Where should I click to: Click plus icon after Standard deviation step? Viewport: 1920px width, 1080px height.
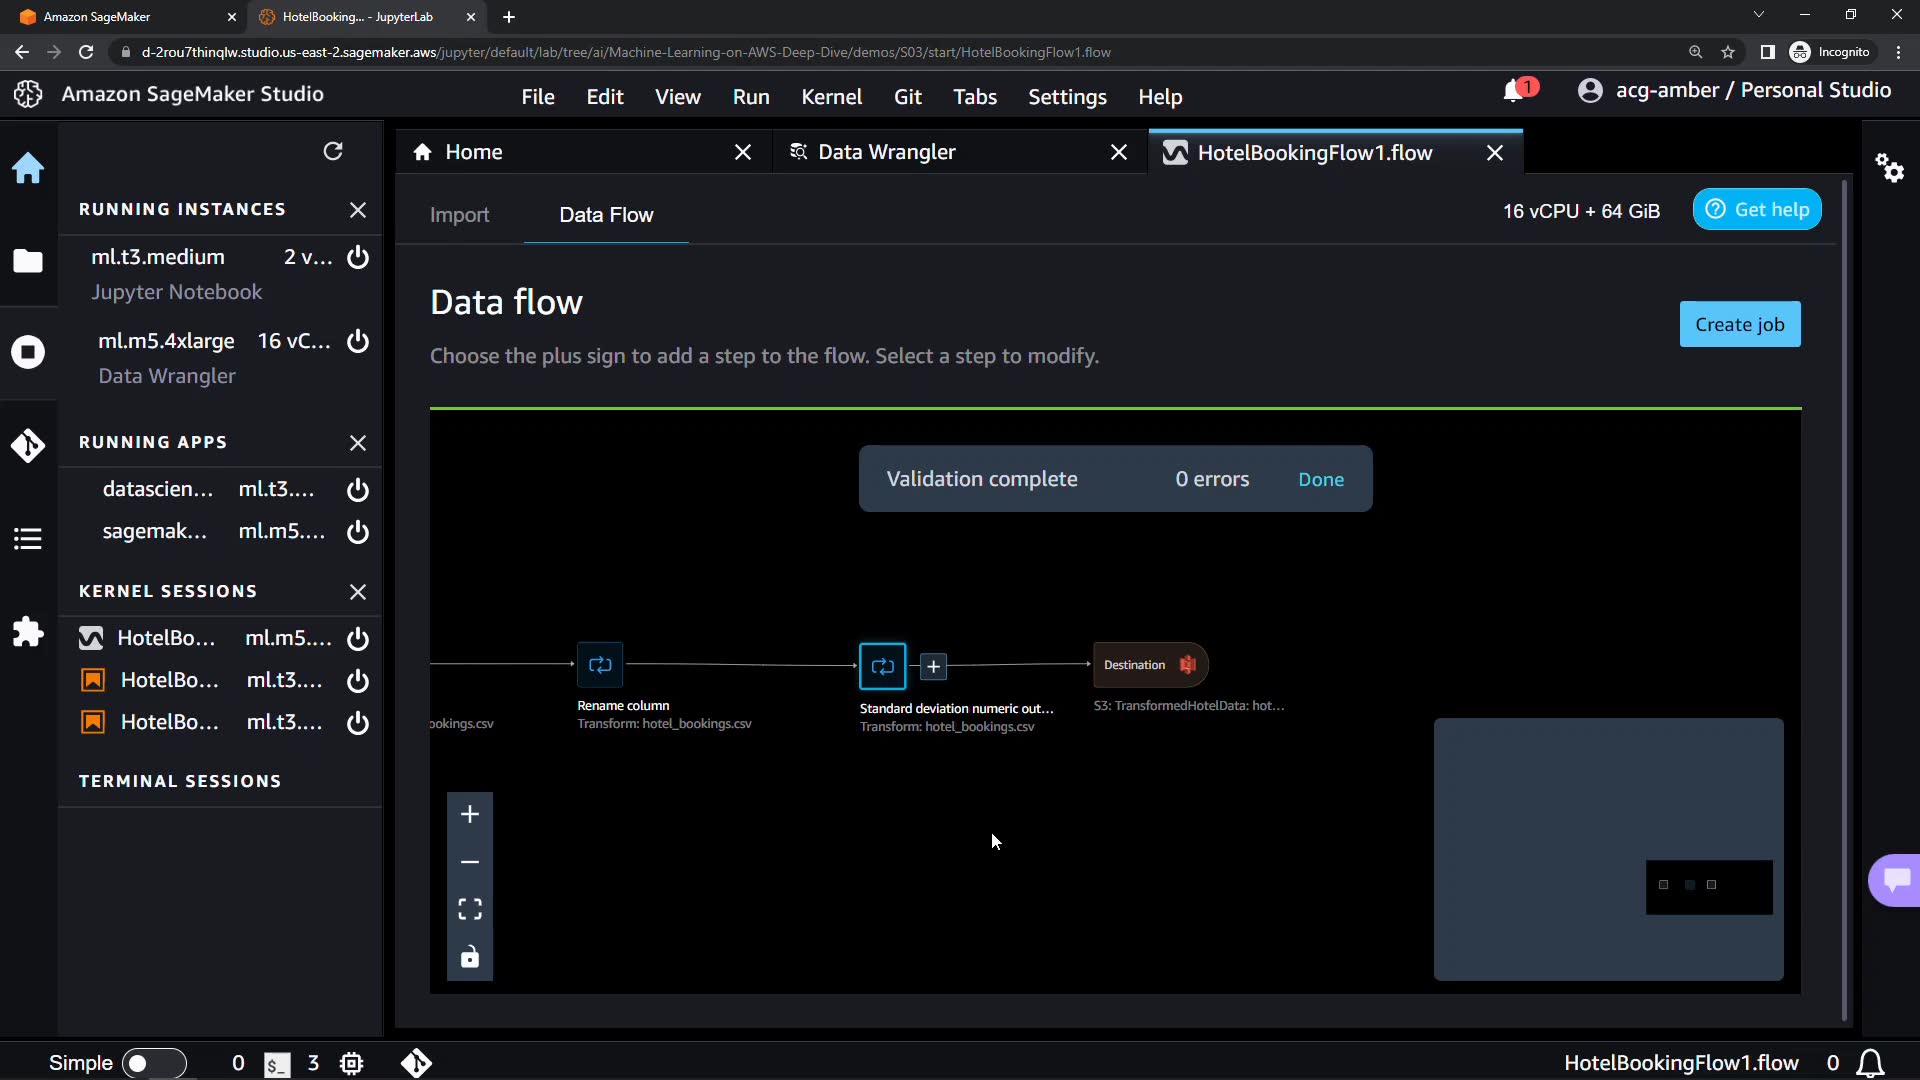(x=933, y=666)
